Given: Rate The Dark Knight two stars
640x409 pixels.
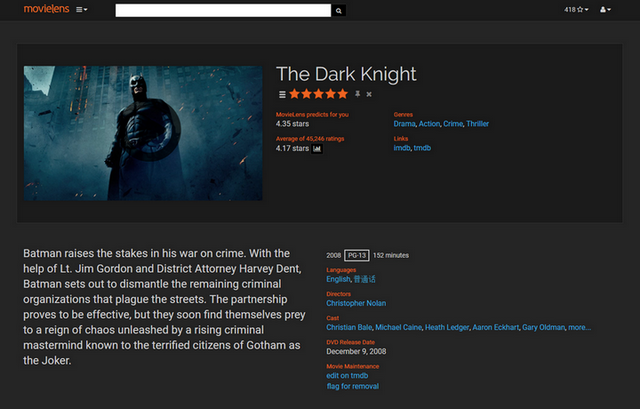Looking at the screenshot, I should click(307, 94).
